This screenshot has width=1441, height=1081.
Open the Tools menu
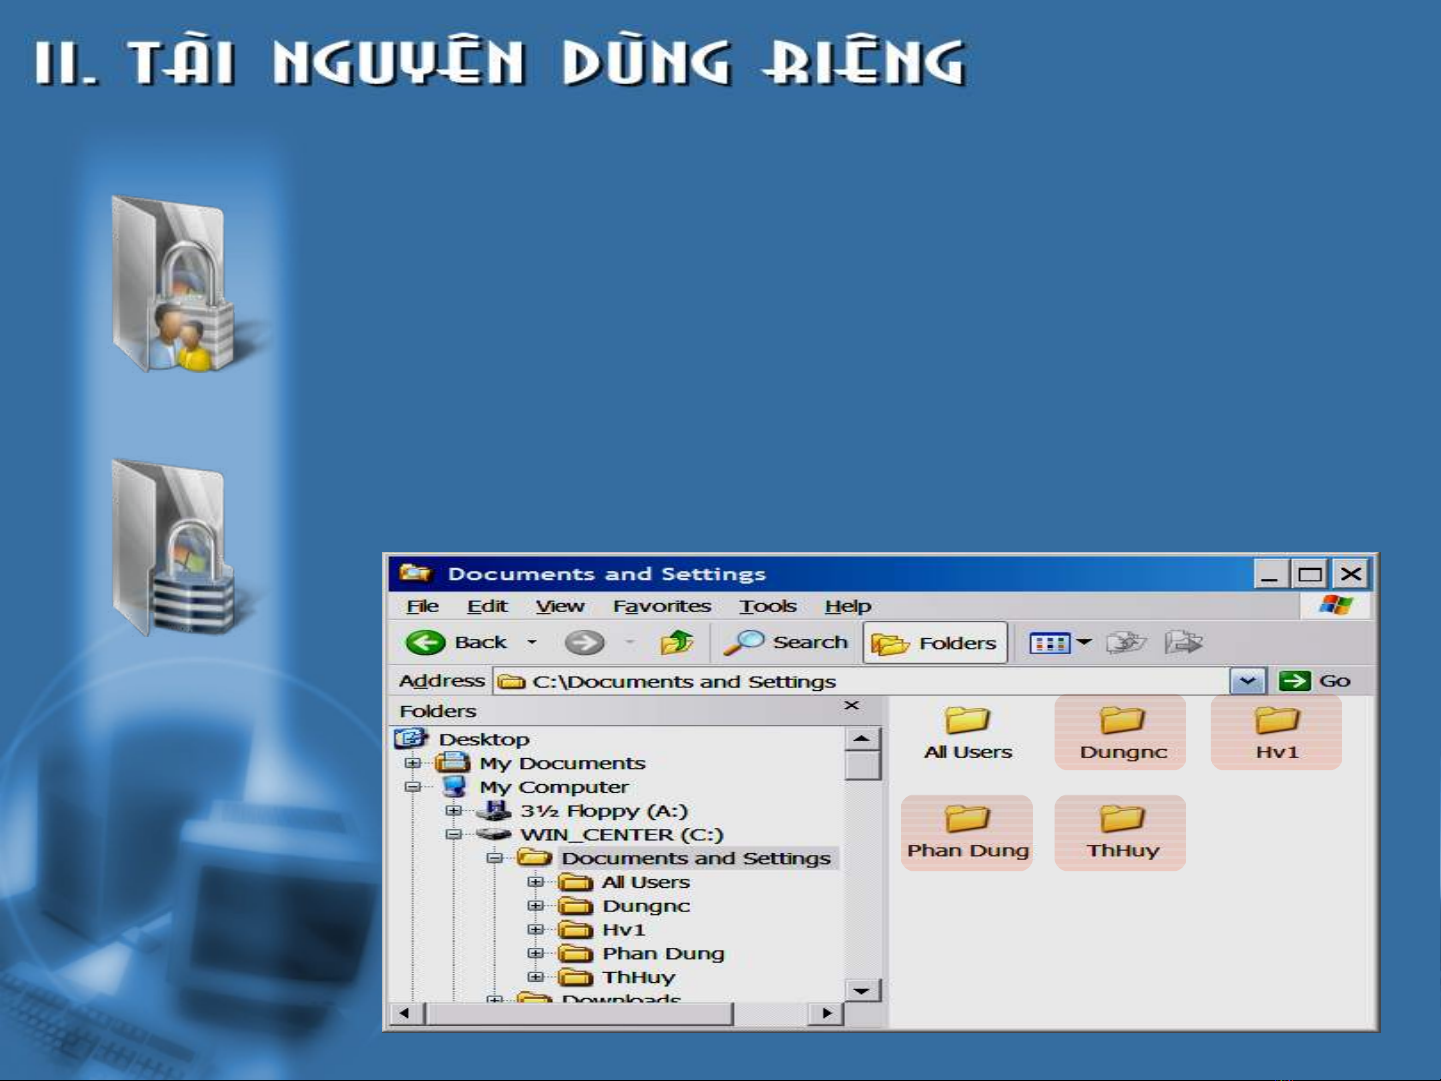(x=767, y=606)
